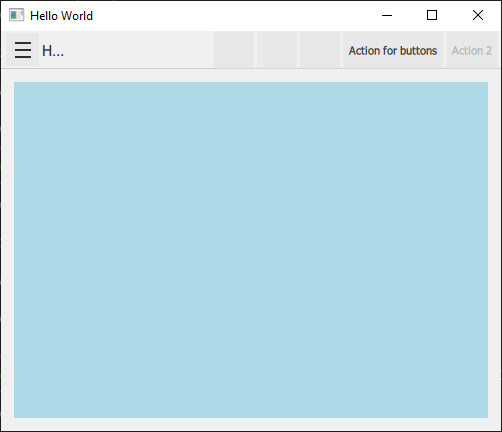
Task: Click the application icon in the title bar
Action: coord(16,15)
